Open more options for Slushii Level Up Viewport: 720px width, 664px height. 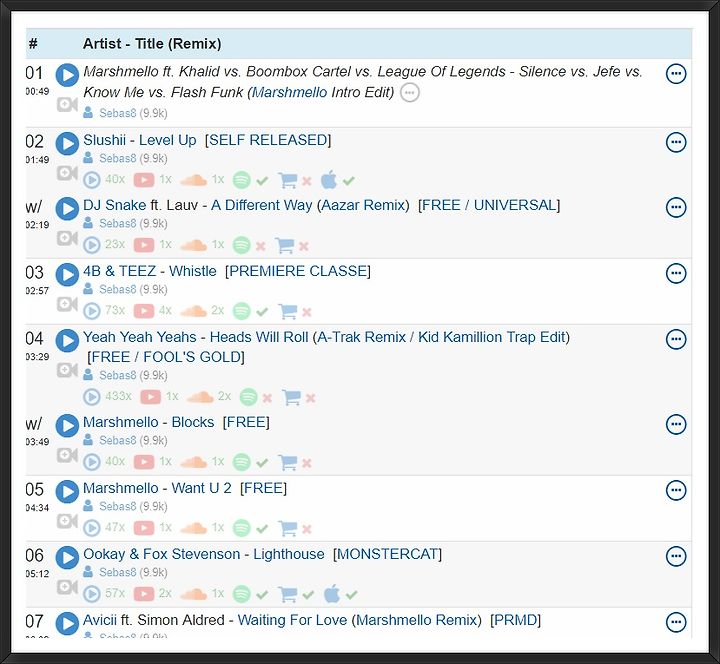pos(676,142)
